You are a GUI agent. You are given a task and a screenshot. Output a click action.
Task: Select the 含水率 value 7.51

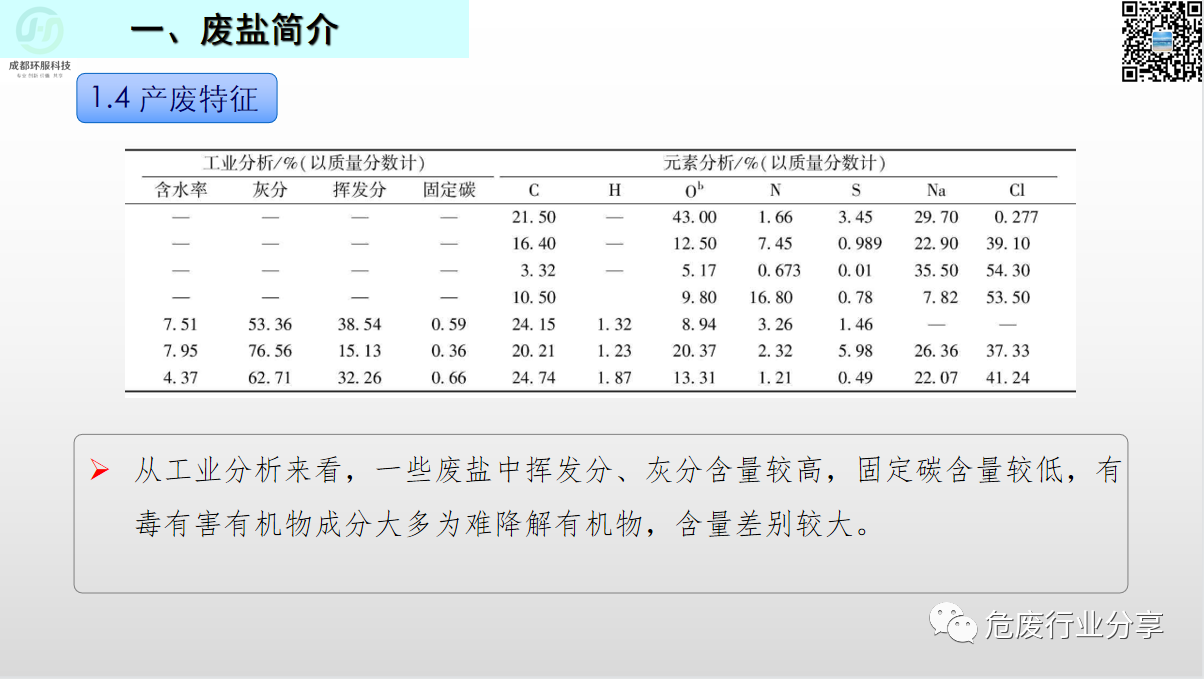tap(181, 325)
